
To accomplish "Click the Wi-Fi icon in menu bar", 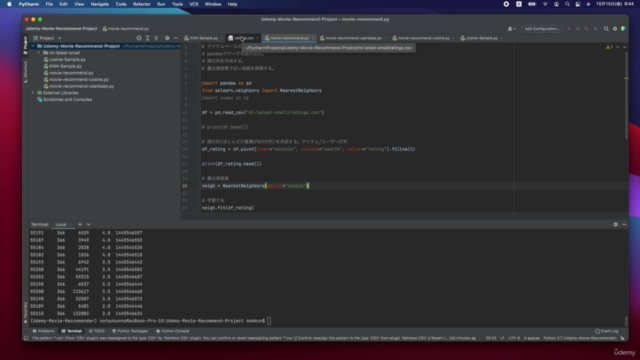I will click(x=545, y=4).
